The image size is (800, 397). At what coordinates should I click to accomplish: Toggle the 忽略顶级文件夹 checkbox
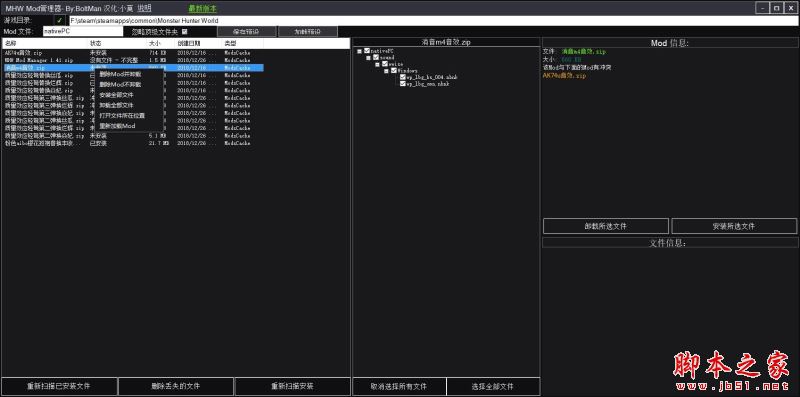tap(185, 32)
